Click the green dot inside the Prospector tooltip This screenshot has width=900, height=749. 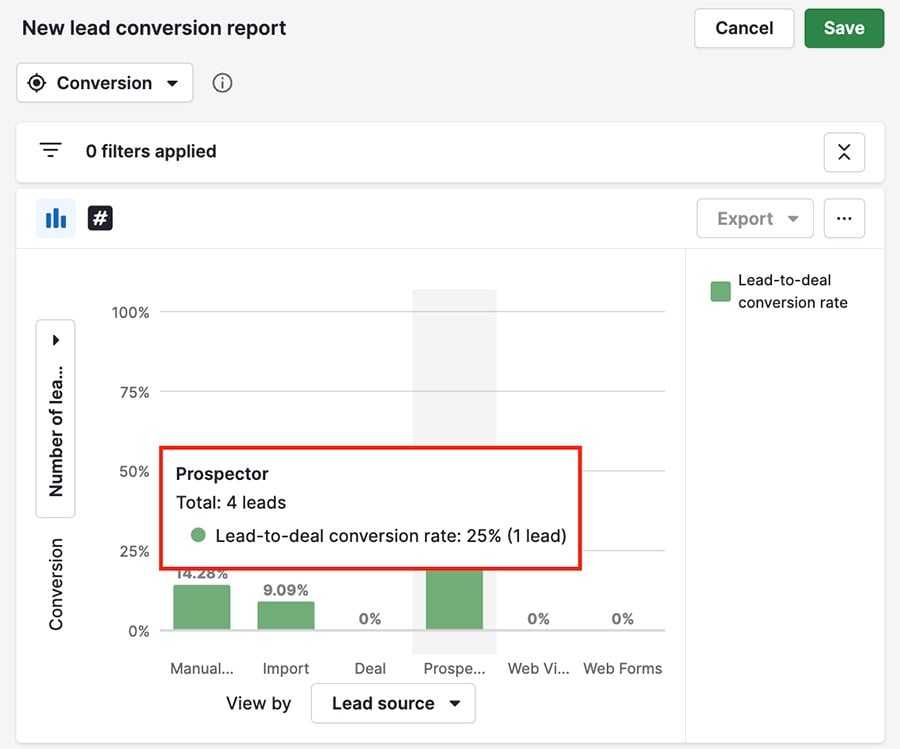[x=200, y=536]
